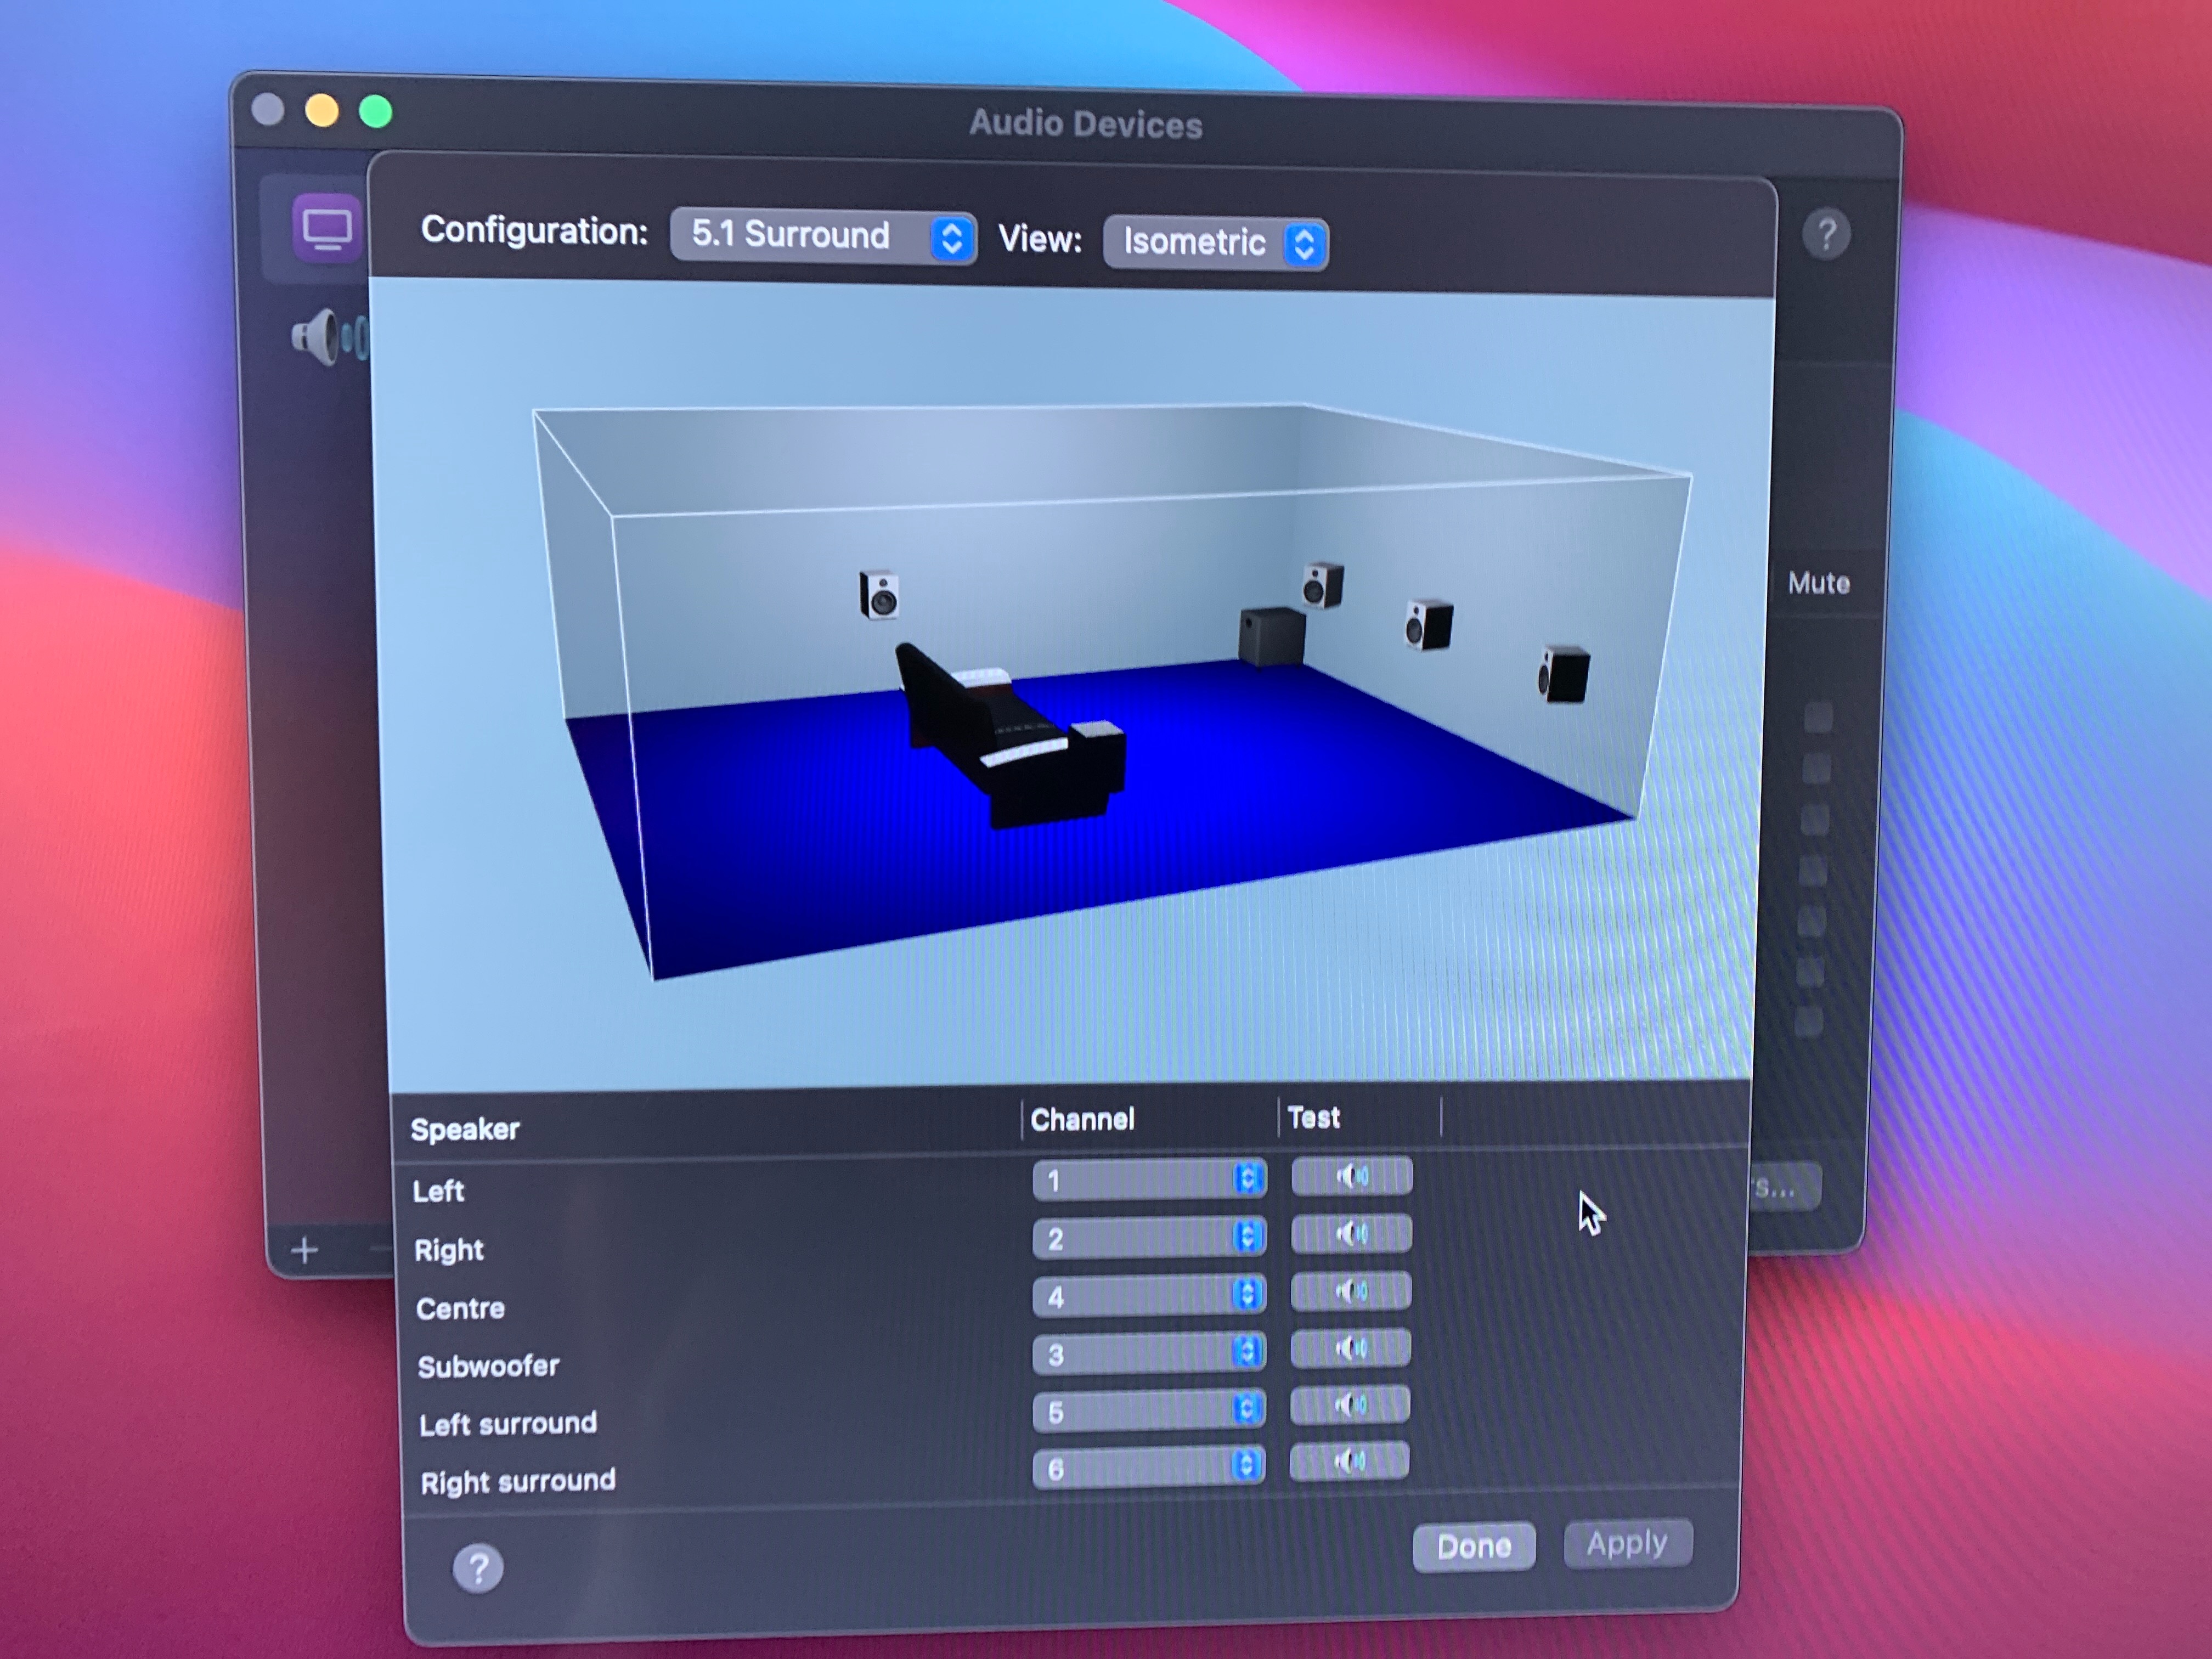This screenshot has width=2212, height=1659.
Task: Play test tone for Right speaker
Action: point(1351,1234)
